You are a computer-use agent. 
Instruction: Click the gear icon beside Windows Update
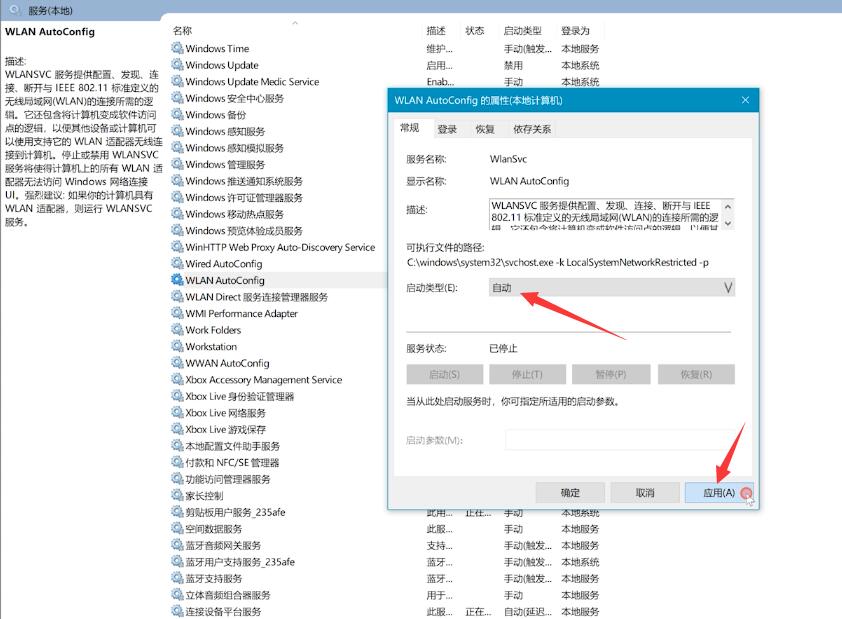click(177, 65)
